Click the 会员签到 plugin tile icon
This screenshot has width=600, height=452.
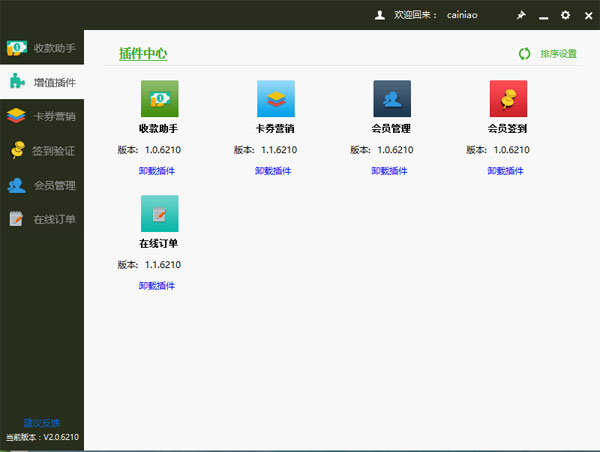pyautogui.click(x=508, y=99)
